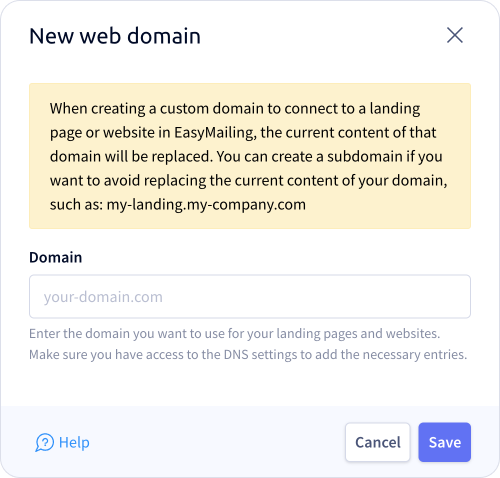Image resolution: width=500 pixels, height=478 pixels.
Task: Click the Domain field label
Action: coord(56,257)
